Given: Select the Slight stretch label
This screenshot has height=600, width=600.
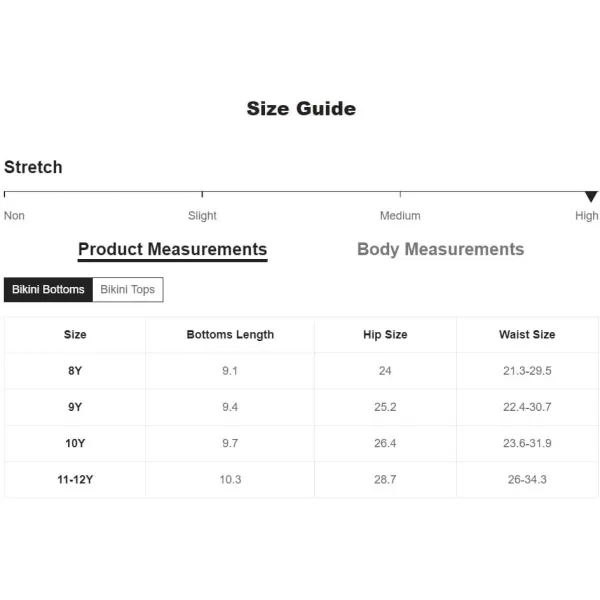Looking at the screenshot, I should tap(202, 216).
